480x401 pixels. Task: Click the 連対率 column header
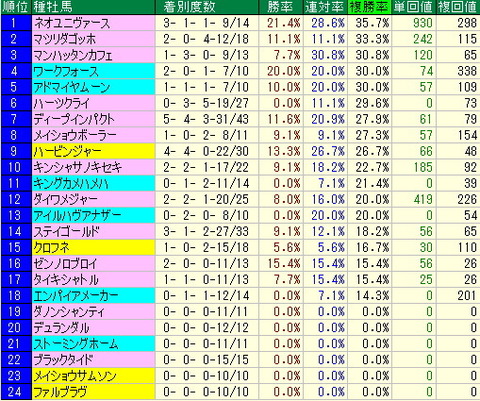(324, 7)
